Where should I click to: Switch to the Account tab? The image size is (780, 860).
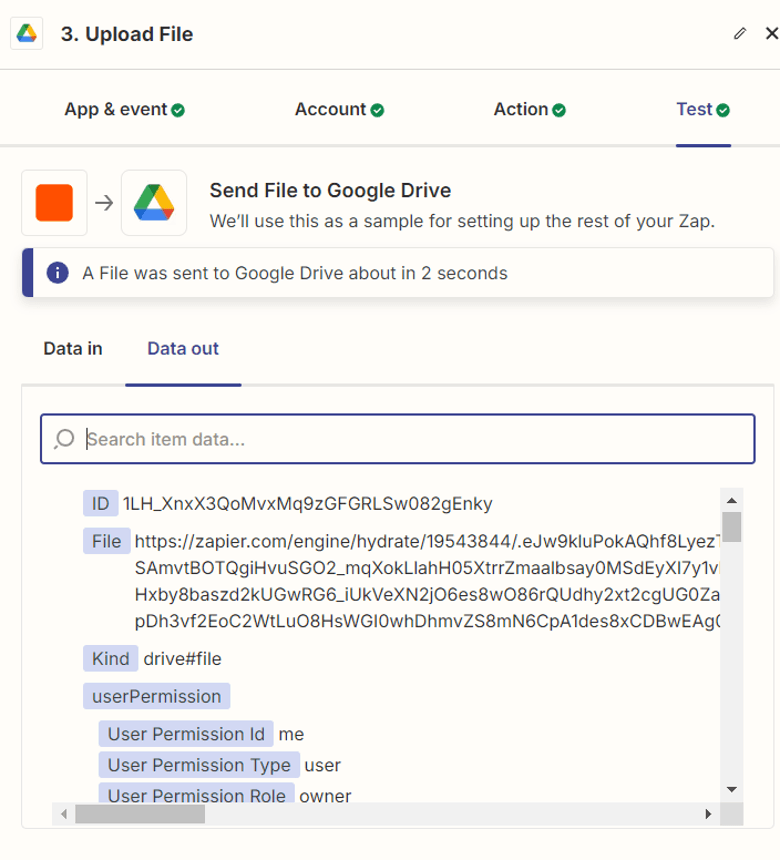coord(330,109)
